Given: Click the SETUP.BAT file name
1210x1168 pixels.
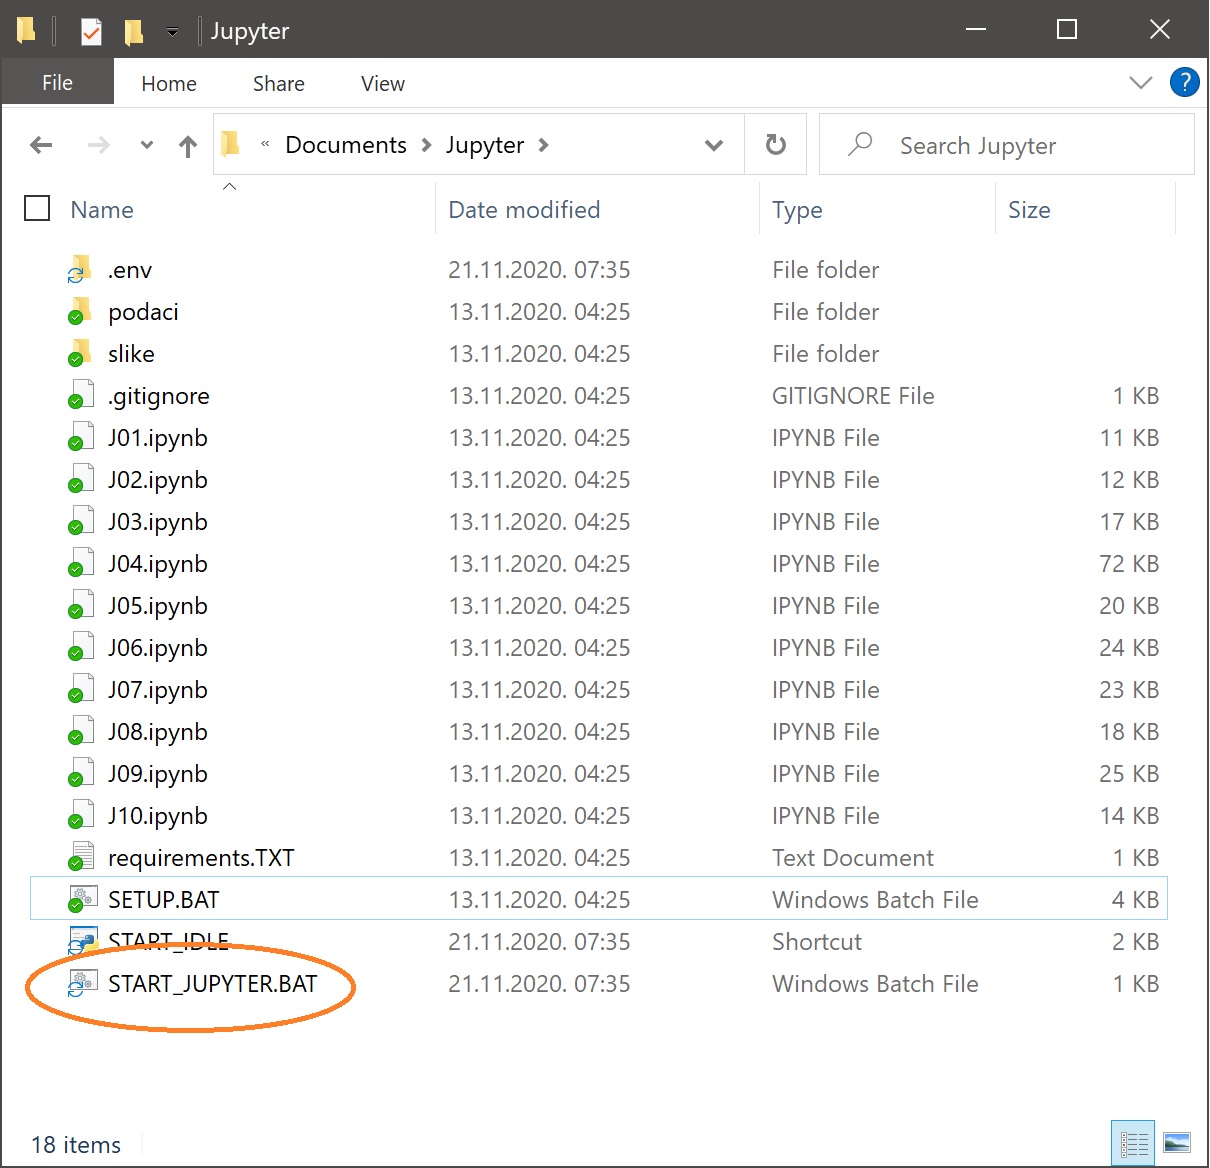Looking at the screenshot, I should [x=164, y=900].
